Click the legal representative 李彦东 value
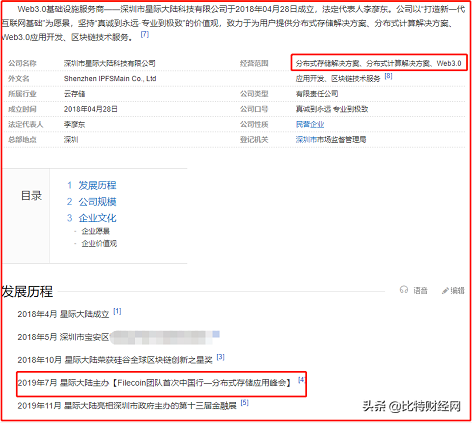This screenshot has width=472, height=423. click(x=74, y=124)
